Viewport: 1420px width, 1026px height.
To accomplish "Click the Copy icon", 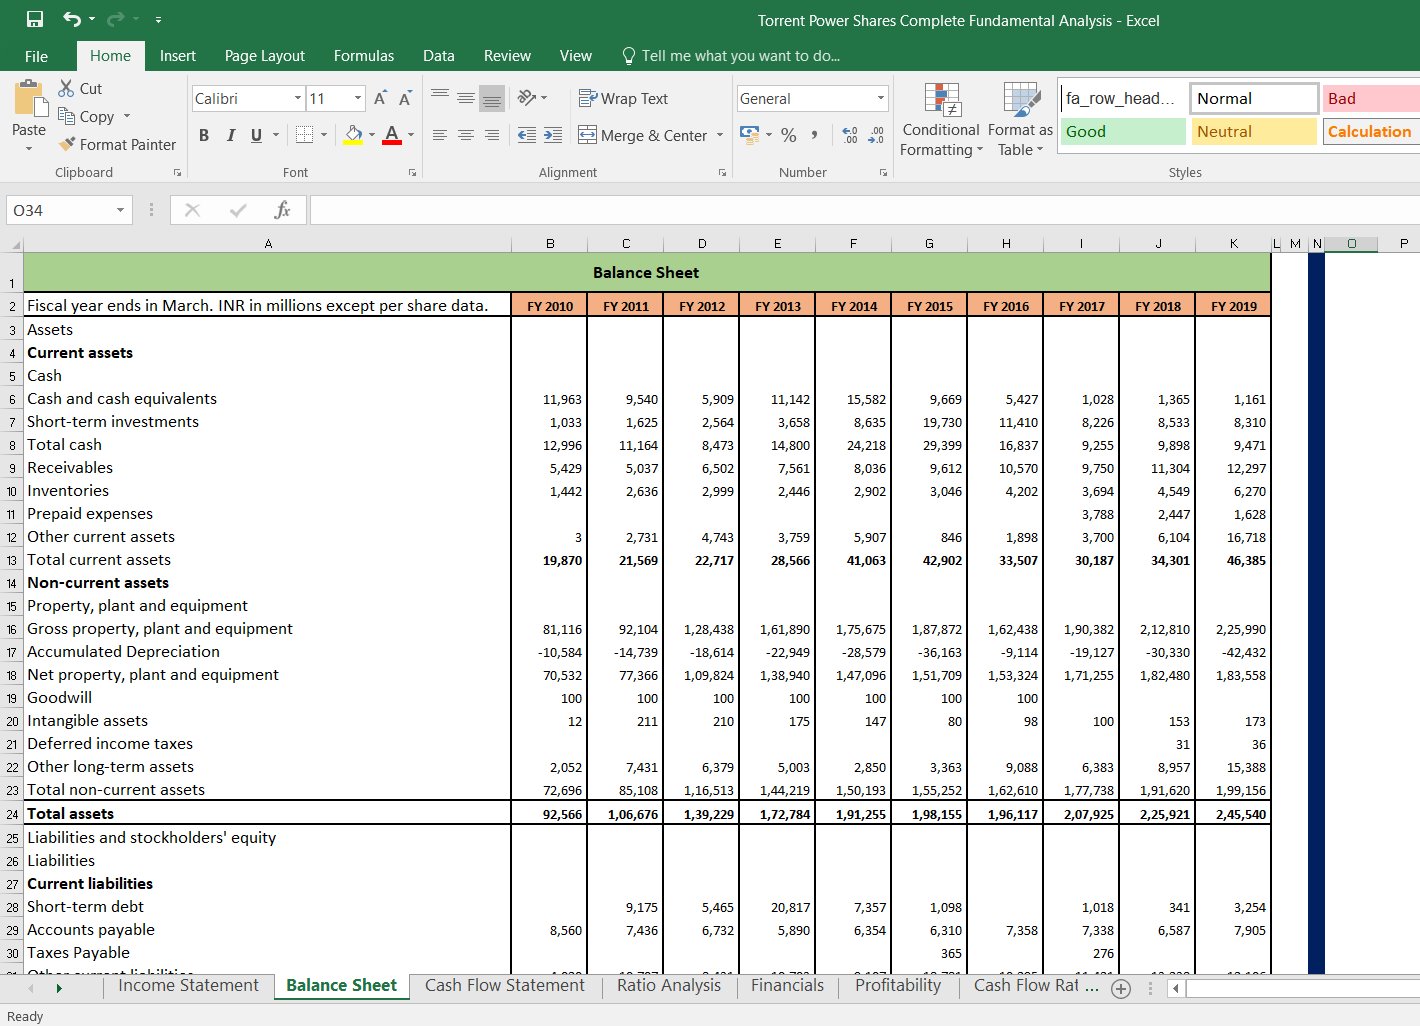I will click(x=67, y=116).
